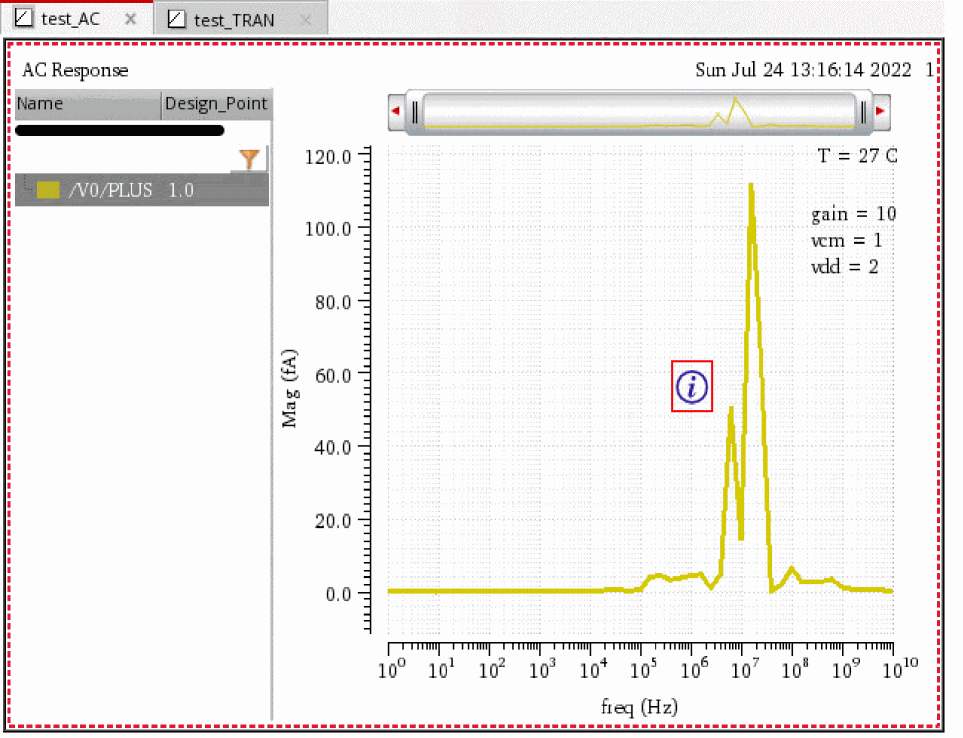Select the /V0/PLUS legend row
Image resolution: width=963 pixels, height=738 pixels.
point(142,190)
